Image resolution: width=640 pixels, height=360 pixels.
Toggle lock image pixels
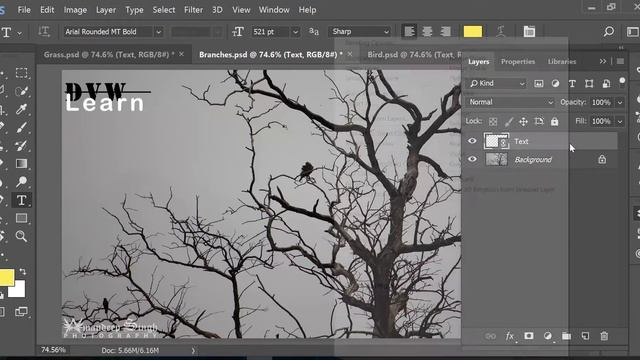pyautogui.click(x=509, y=121)
